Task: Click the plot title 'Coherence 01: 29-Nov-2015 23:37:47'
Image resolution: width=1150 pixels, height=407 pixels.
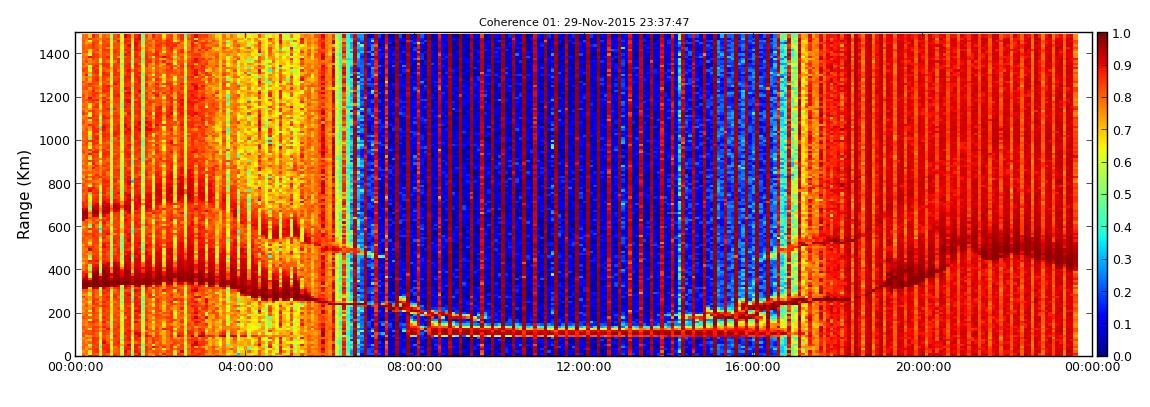Action: coord(584,23)
